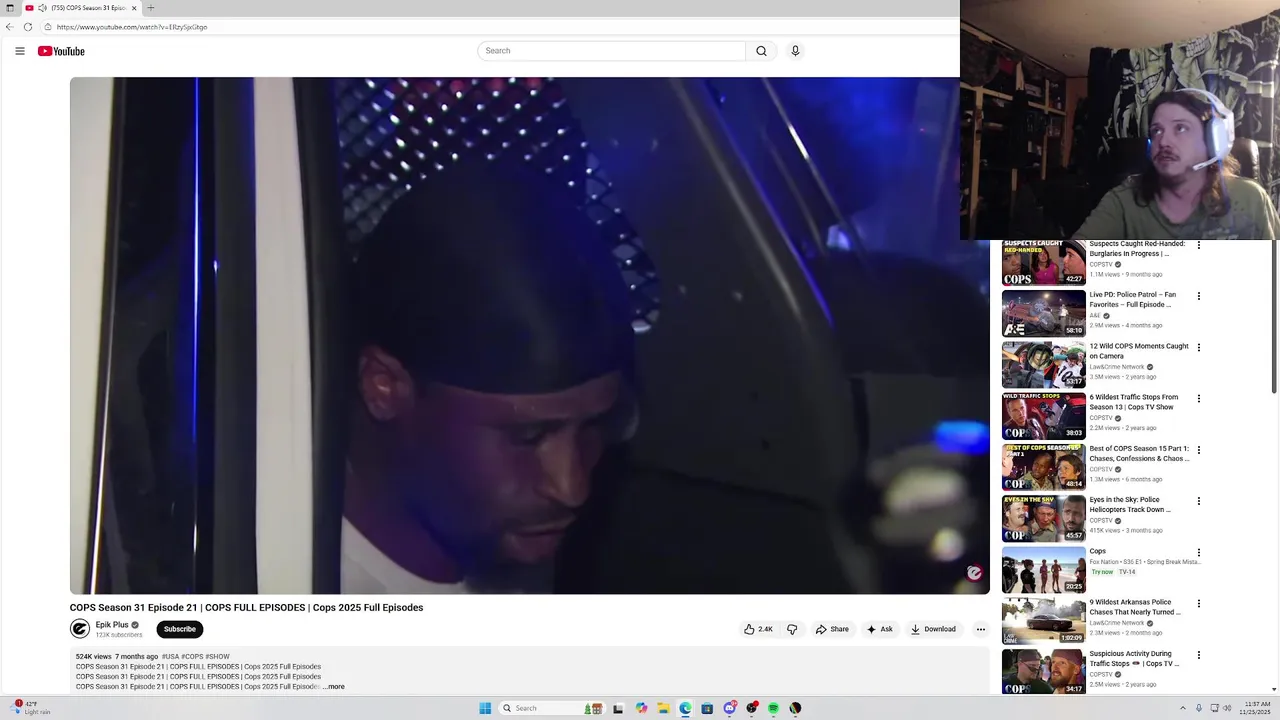Open Suspicious Activity During Traffic Stops thumbnail
Screen dimensions: 1280x720
click(1043, 671)
